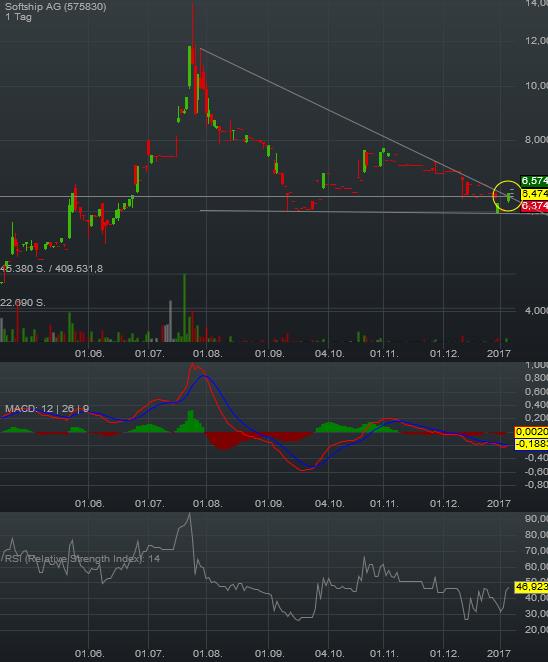The image size is (548, 662).
Task: Click the -0,60 MACD axis label
Action: tap(536, 471)
